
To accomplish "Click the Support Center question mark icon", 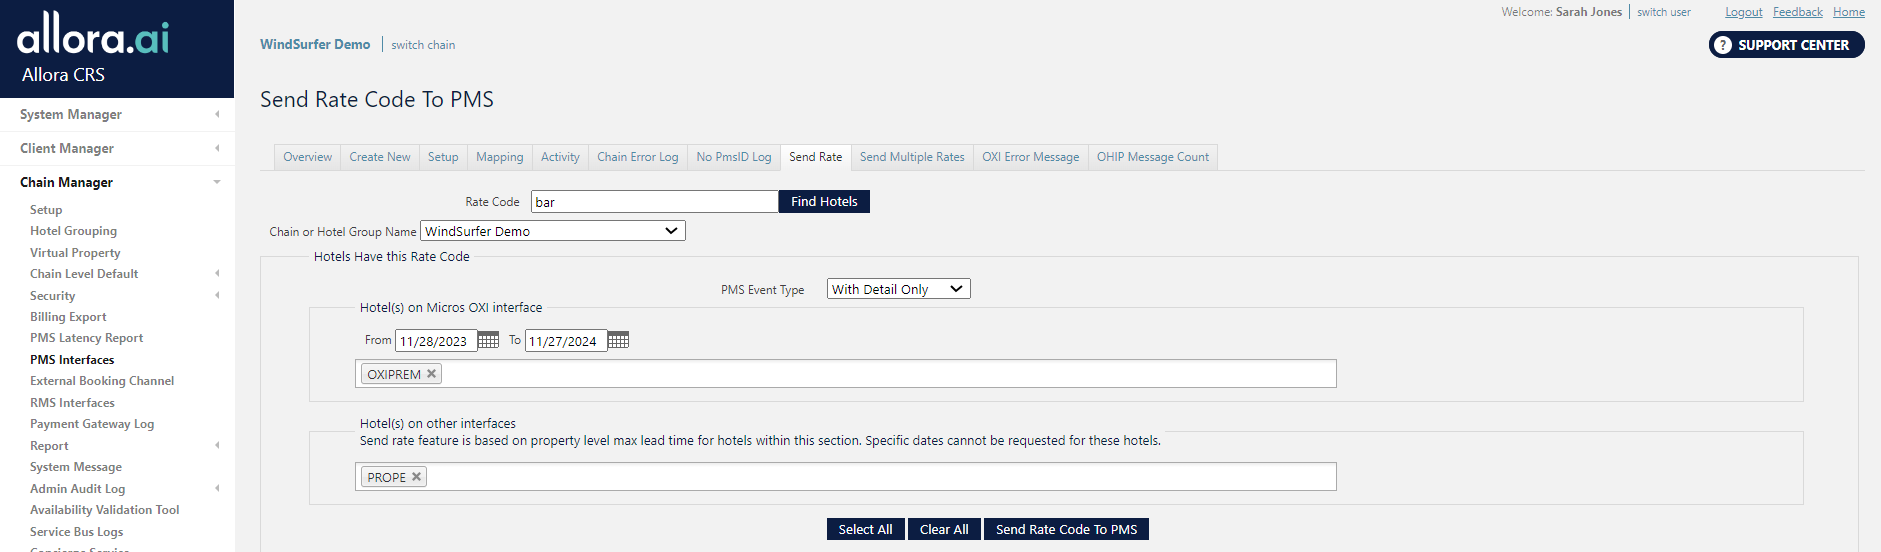I will pos(1722,45).
